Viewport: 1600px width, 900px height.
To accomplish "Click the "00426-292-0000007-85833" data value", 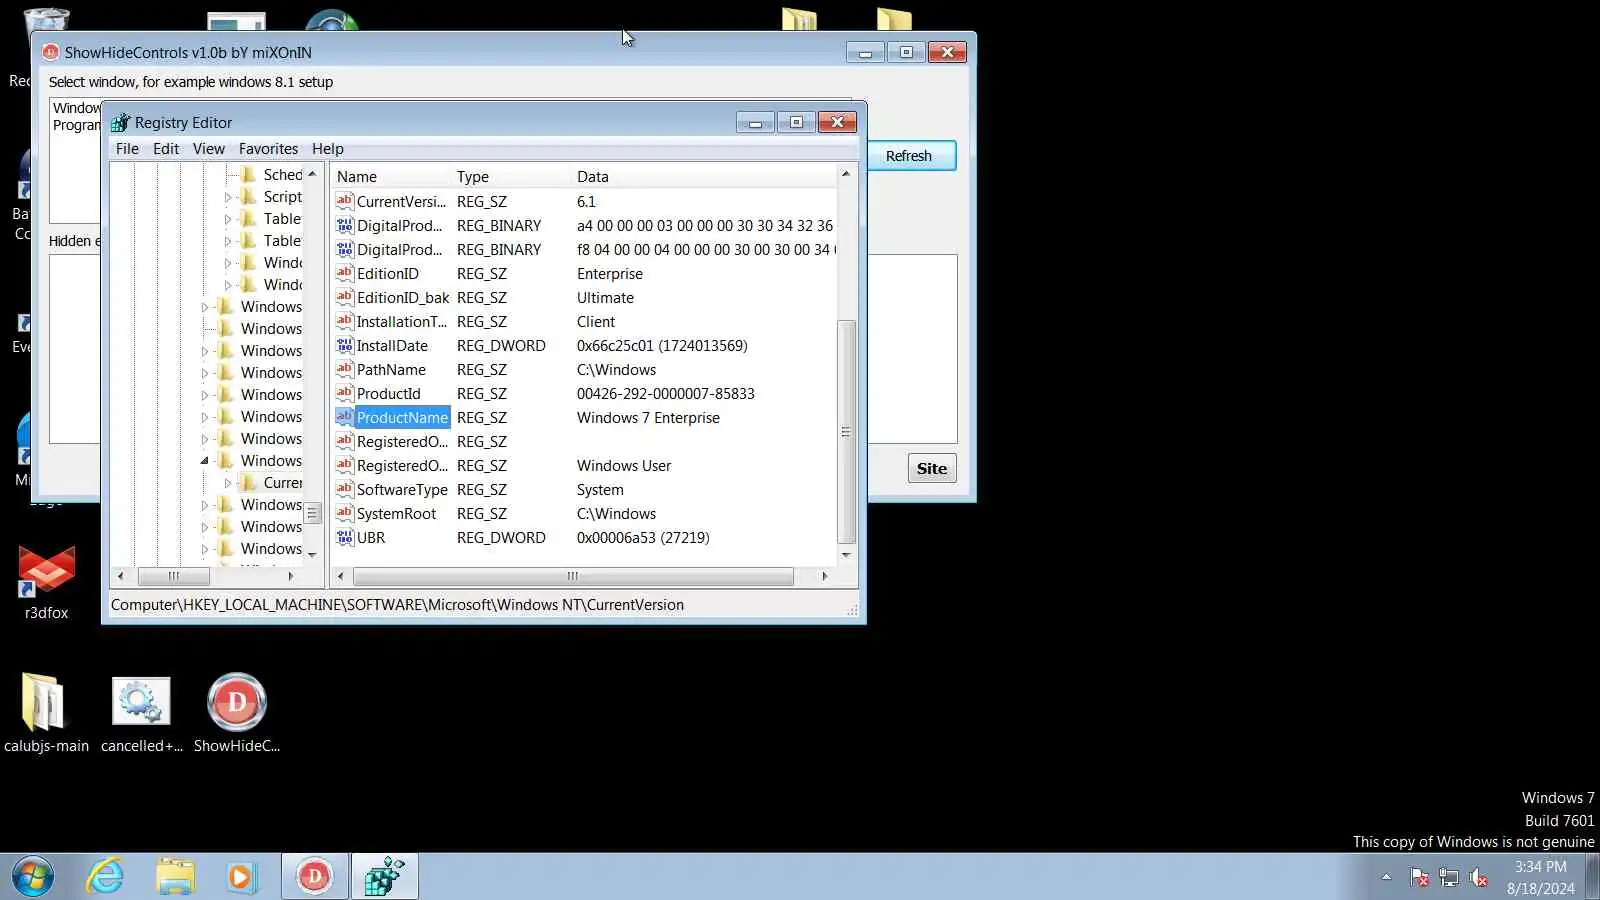I will point(665,394).
